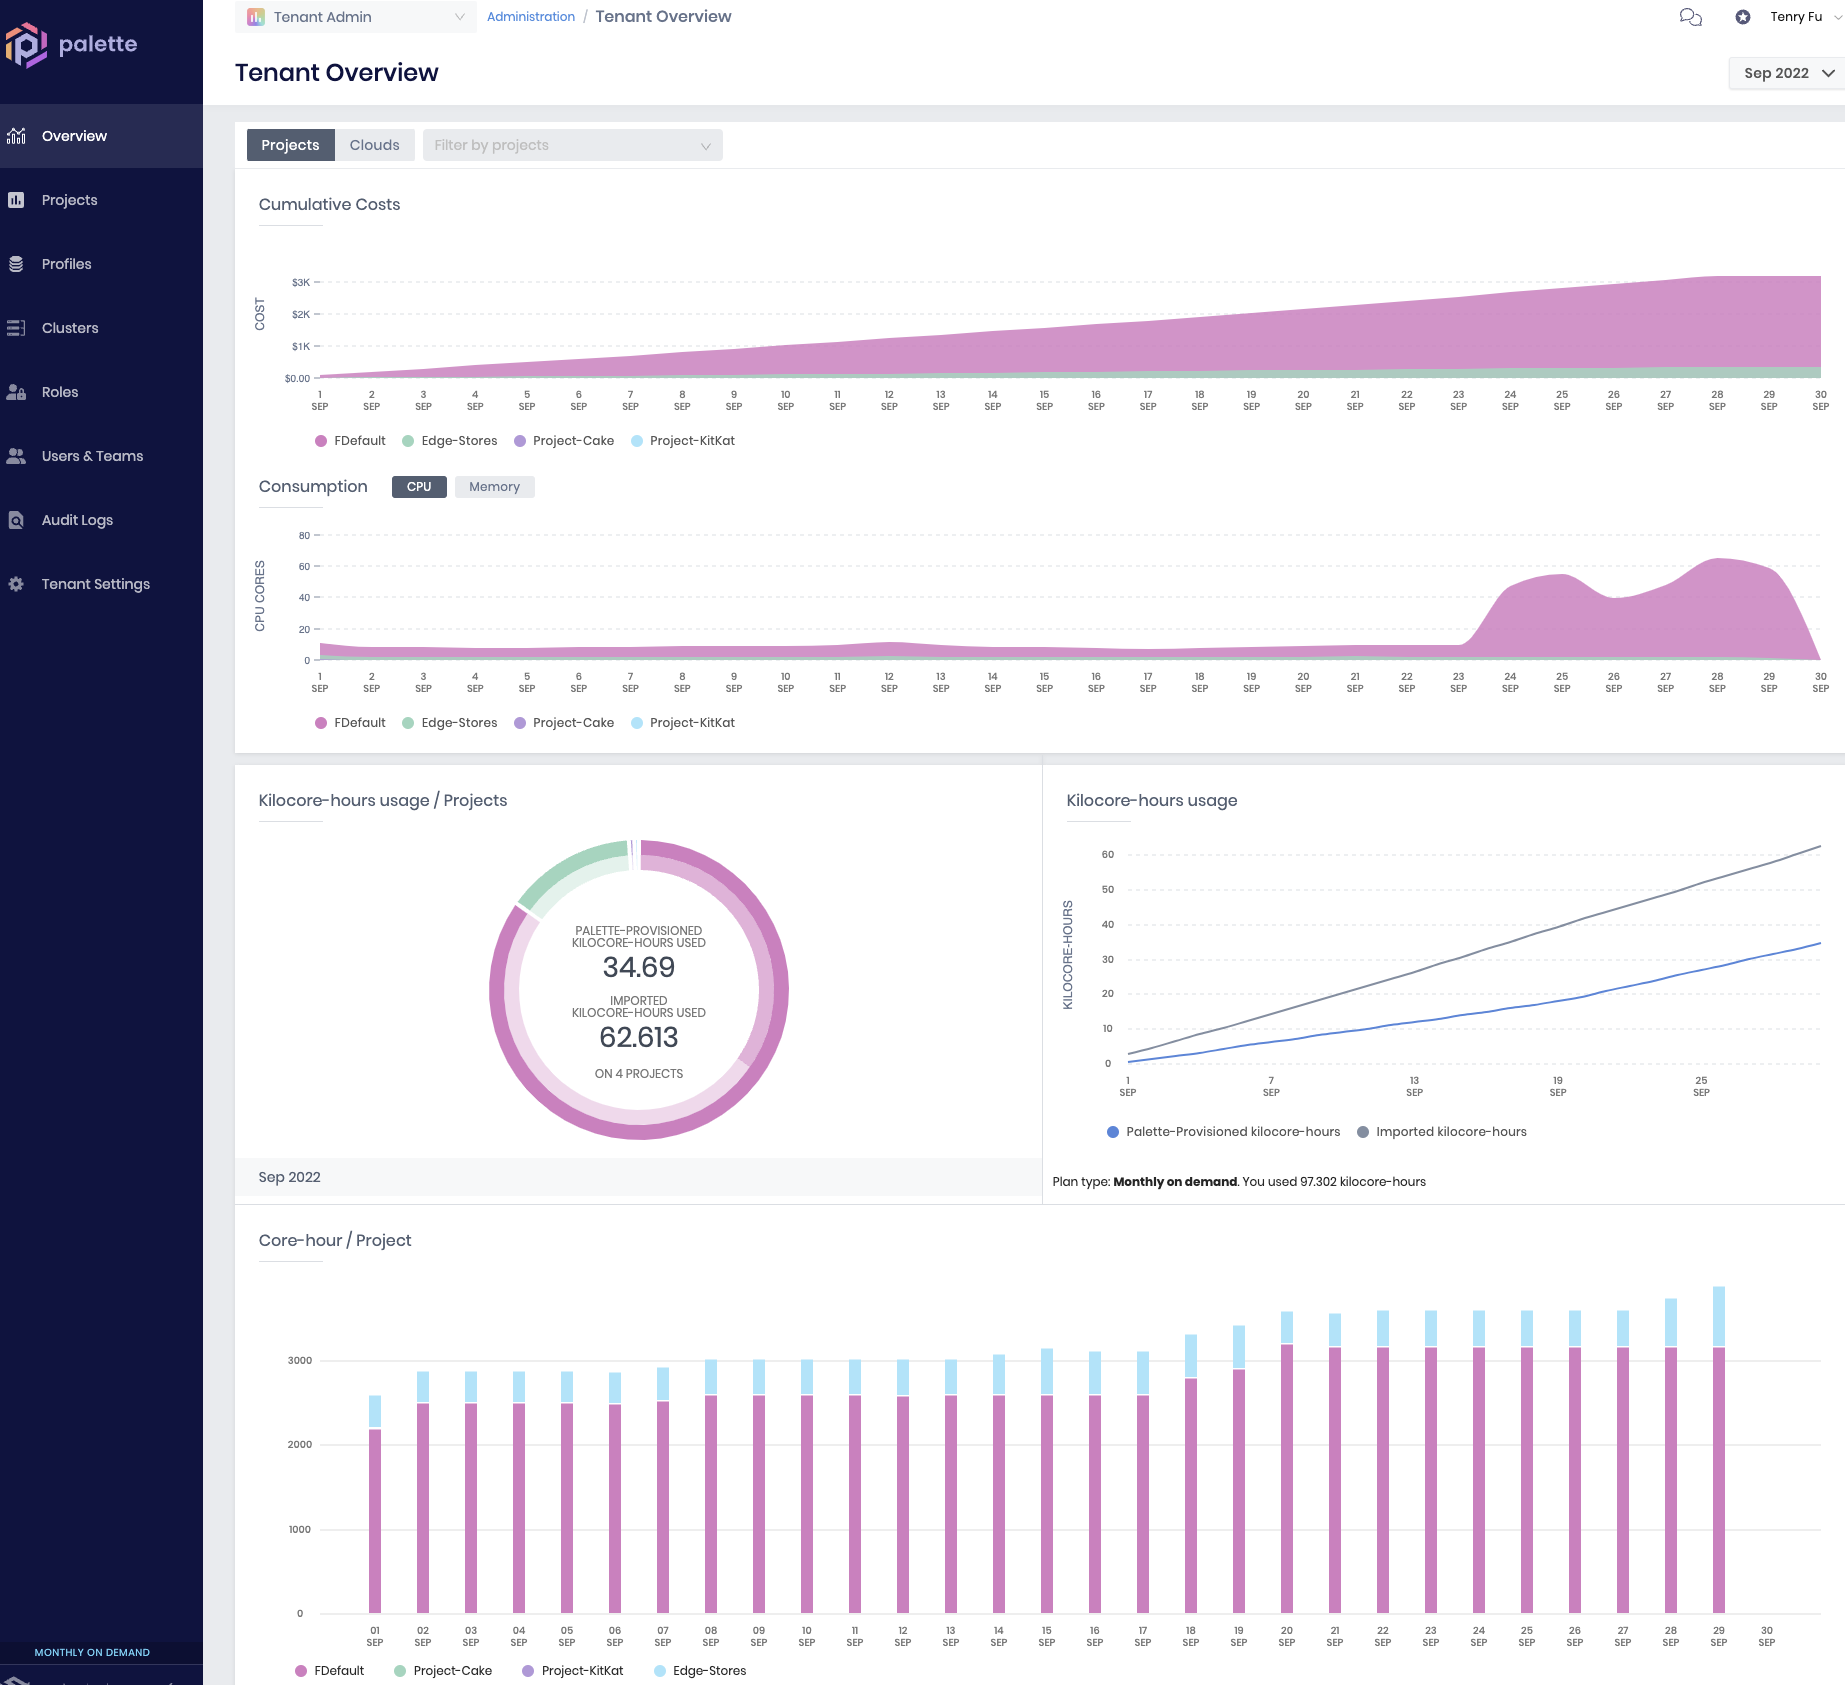Click the Users & Teams icon
The image size is (1845, 1685).
tap(16, 456)
